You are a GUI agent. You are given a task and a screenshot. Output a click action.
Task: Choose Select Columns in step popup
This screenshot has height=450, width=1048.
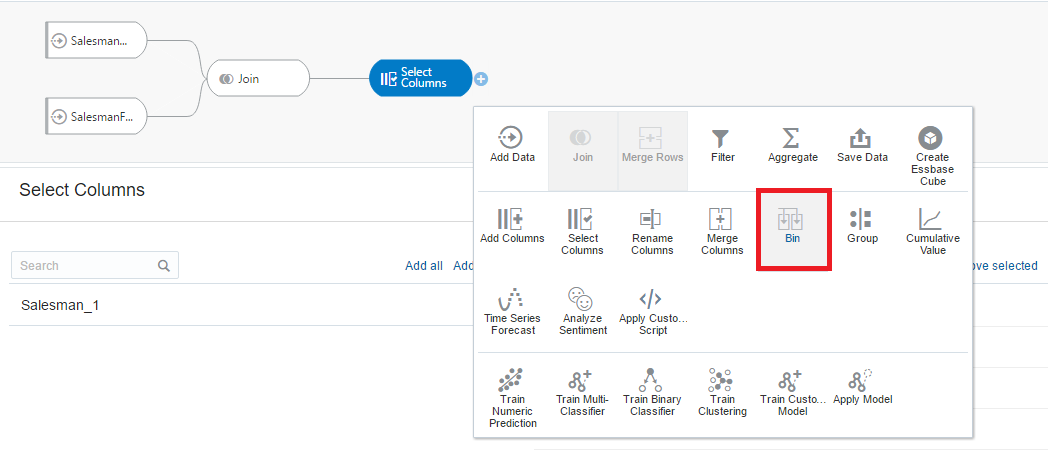coord(582,232)
